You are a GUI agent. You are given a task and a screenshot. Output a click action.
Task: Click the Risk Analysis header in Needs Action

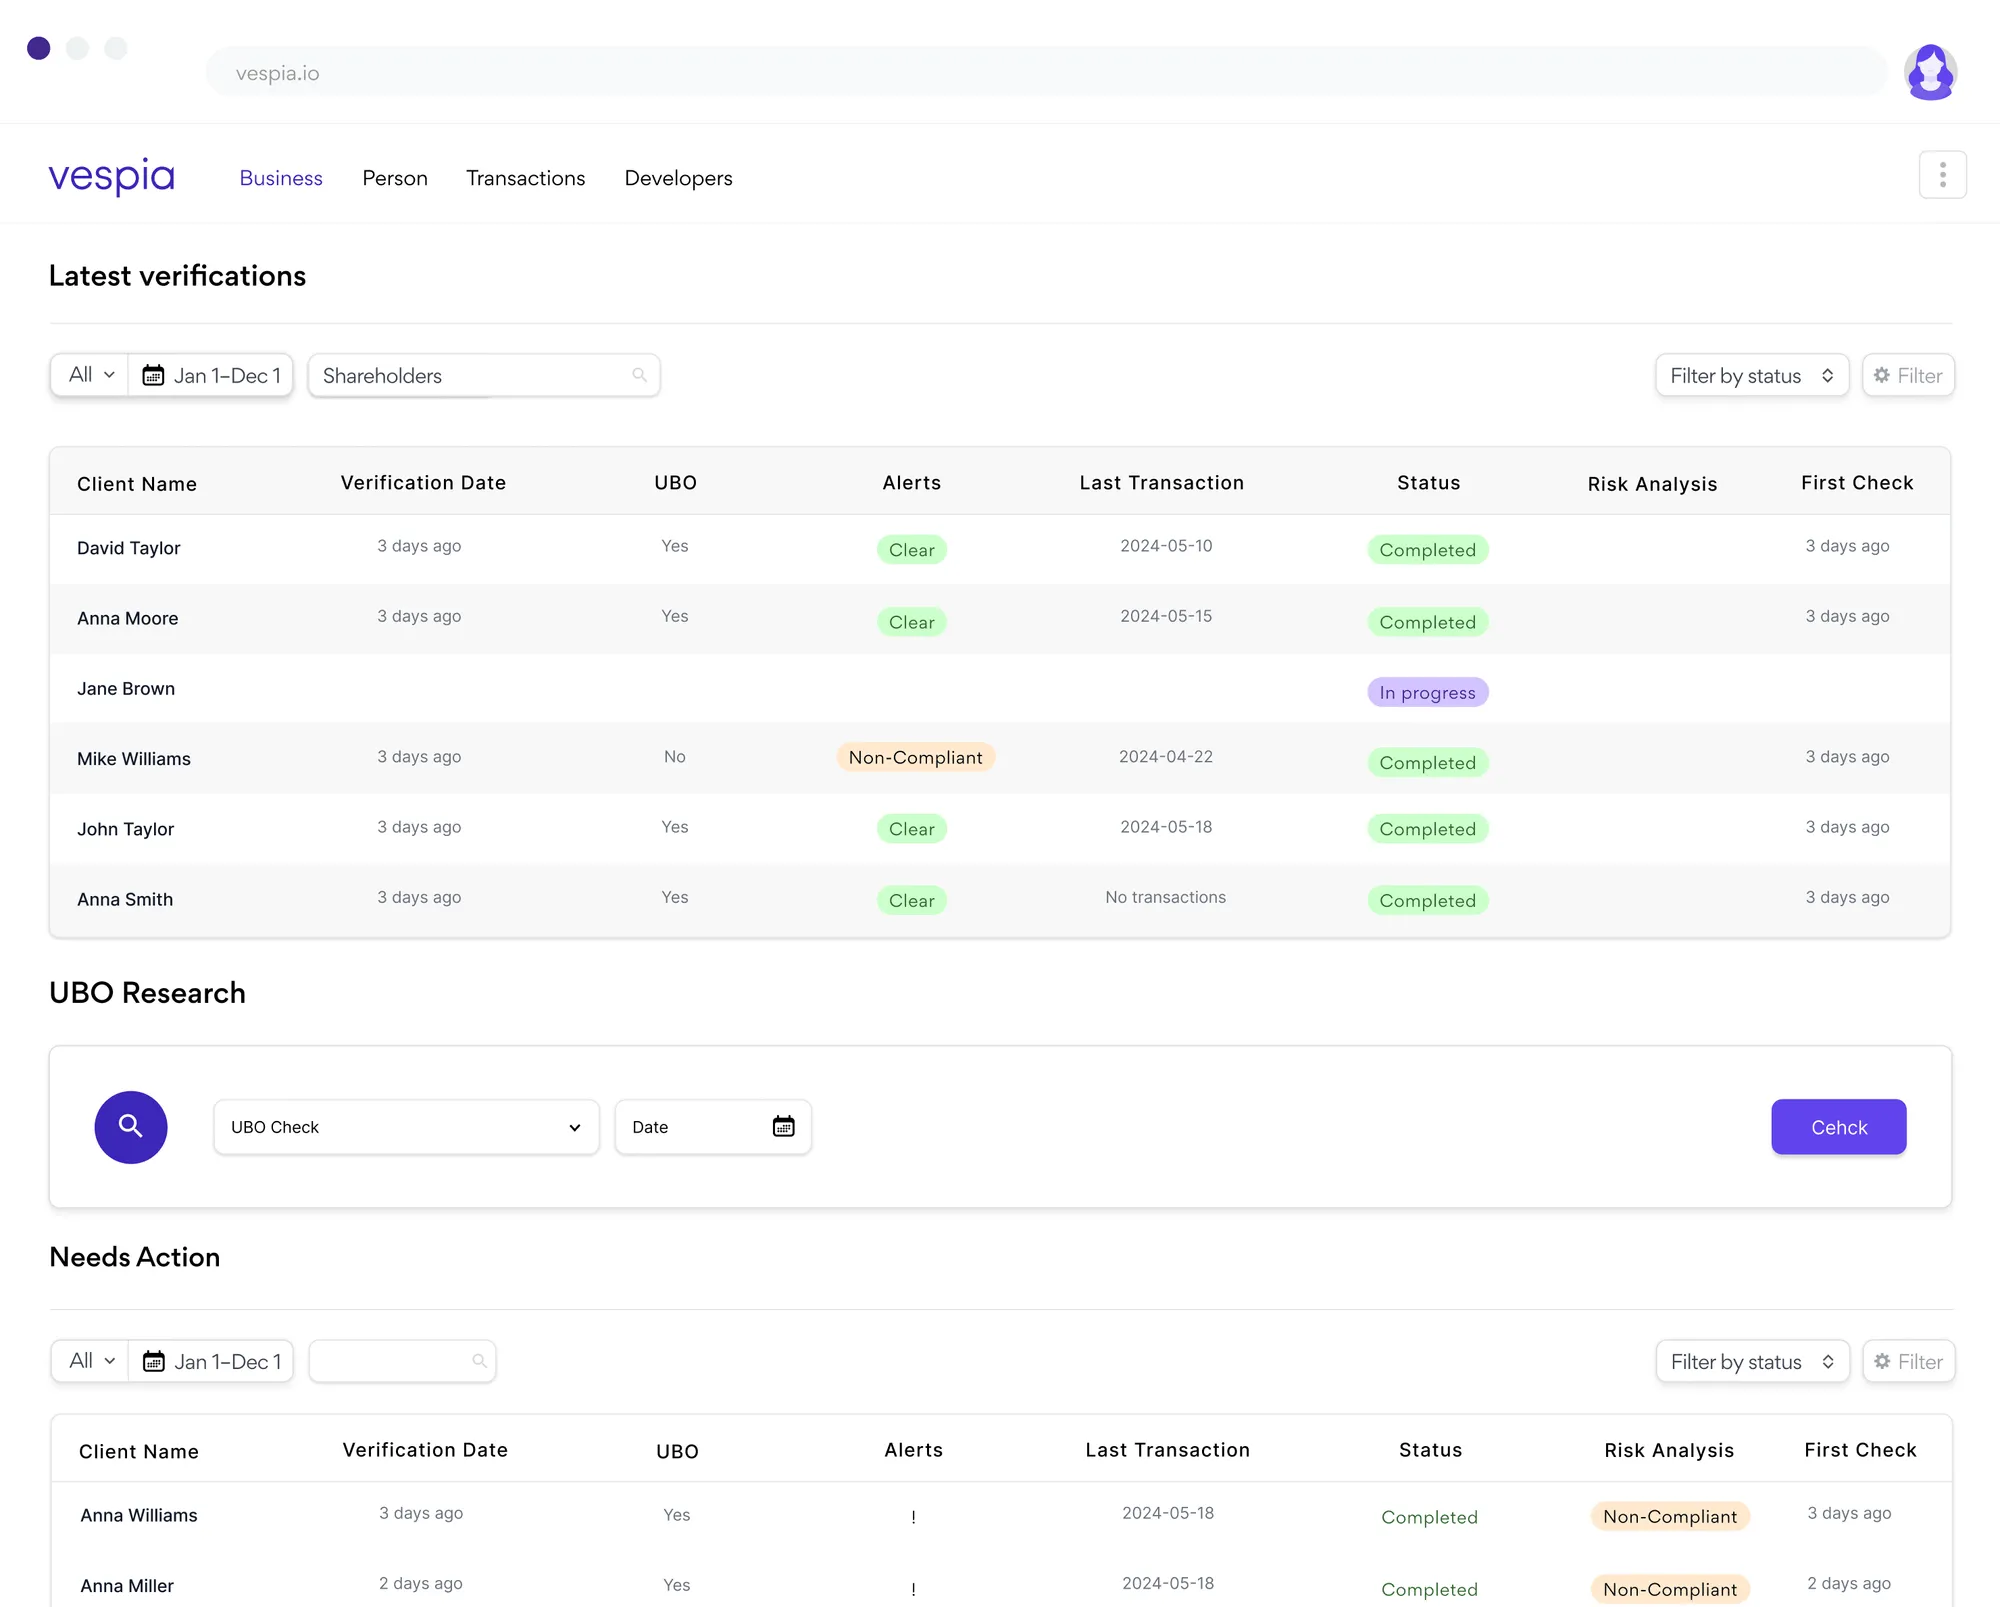(1669, 1450)
